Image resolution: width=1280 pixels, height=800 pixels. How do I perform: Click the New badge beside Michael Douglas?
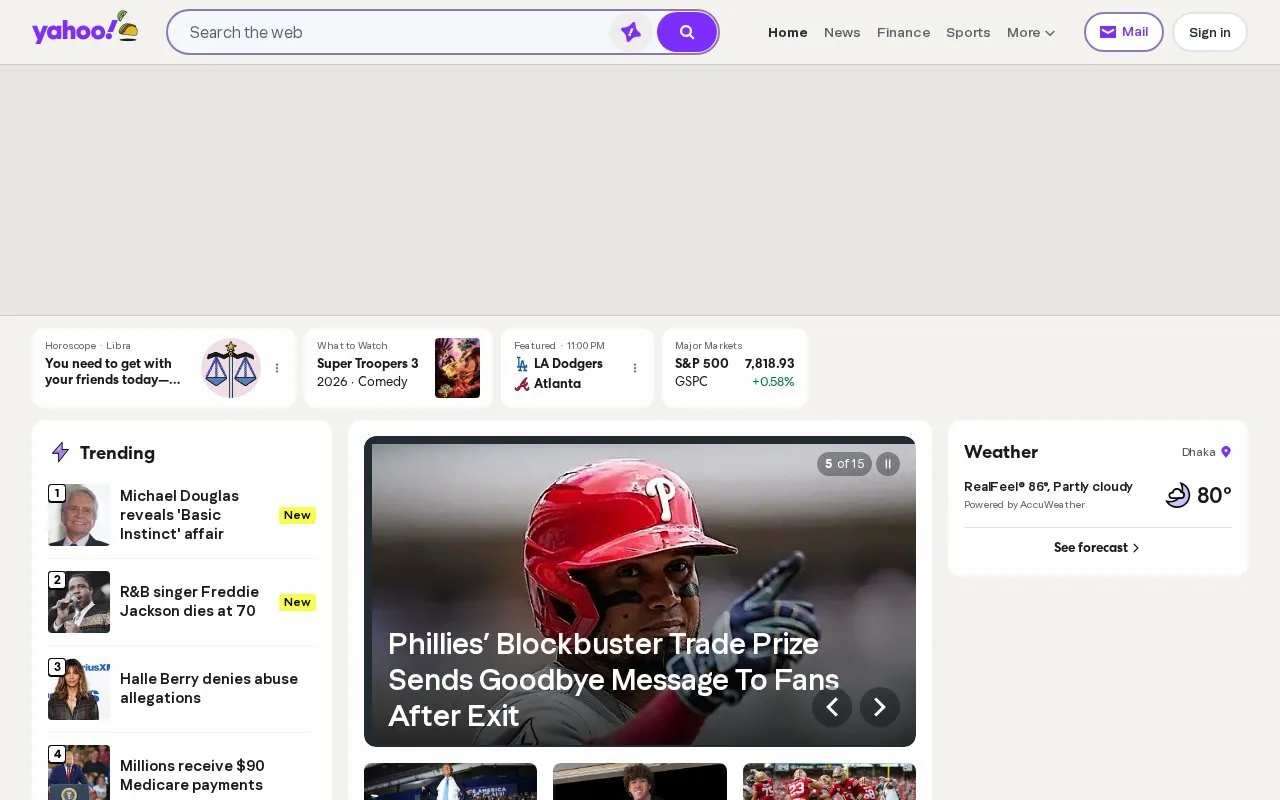point(297,515)
